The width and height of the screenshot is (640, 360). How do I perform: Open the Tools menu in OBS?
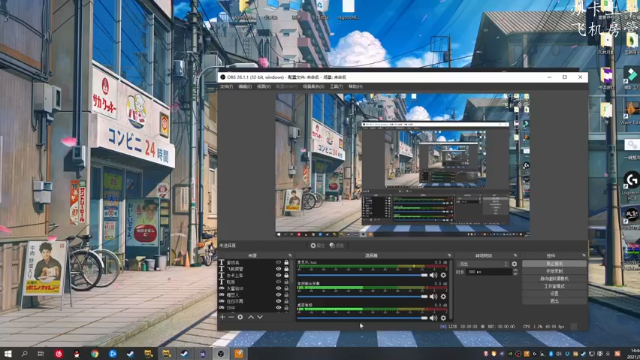tap(336, 87)
